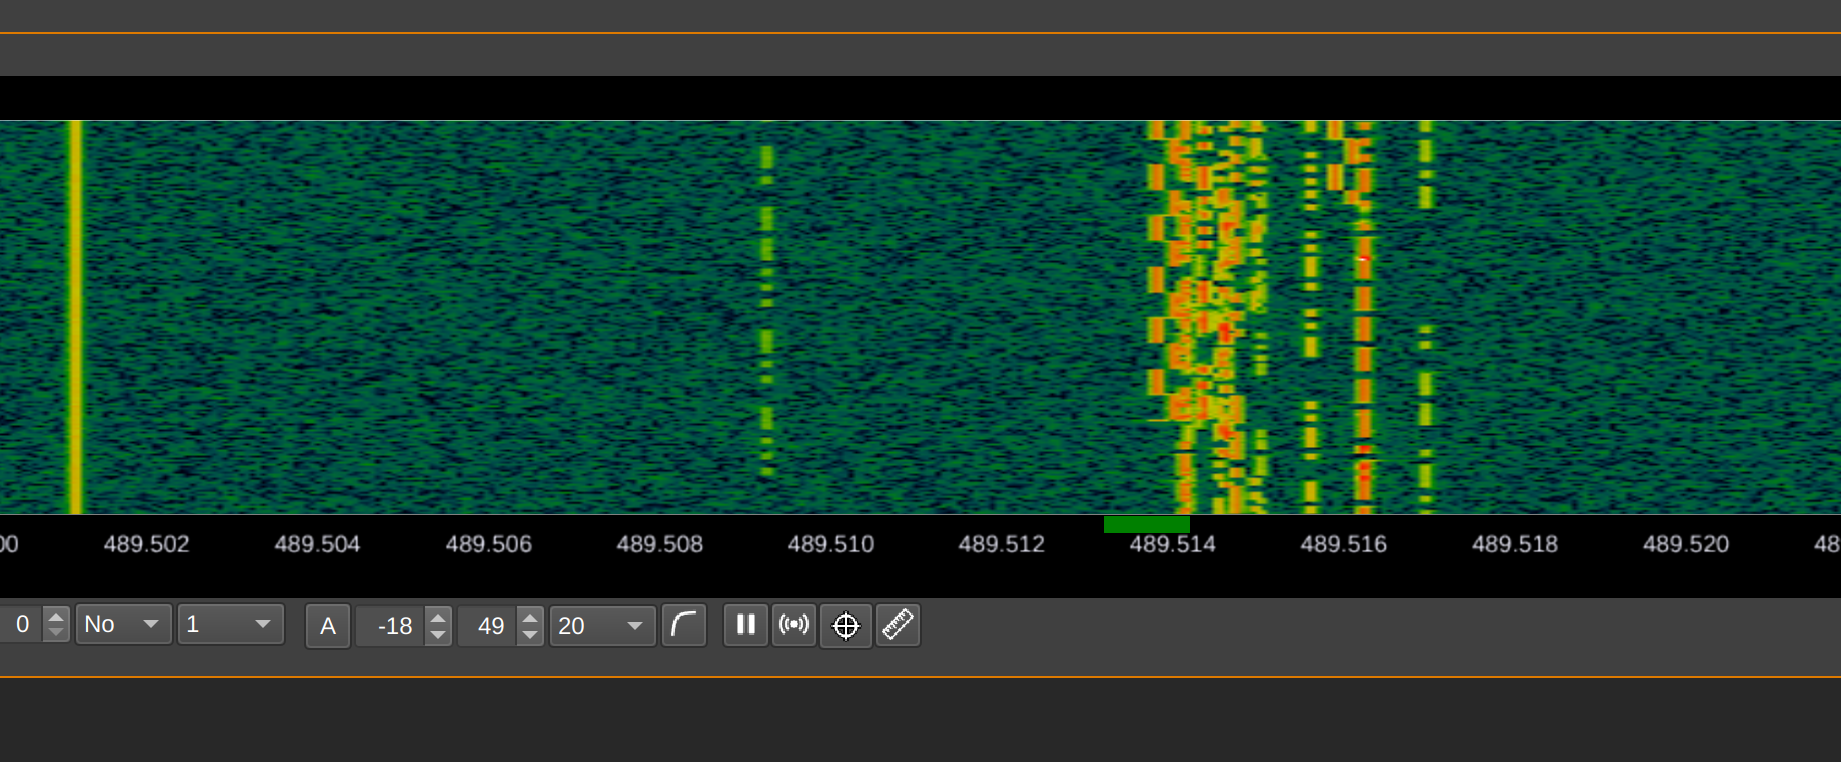Image resolution: width=1841 pixels, height=762 pixels.
Task: Toggle the 'A' auto button
Action: pos(327,626)
